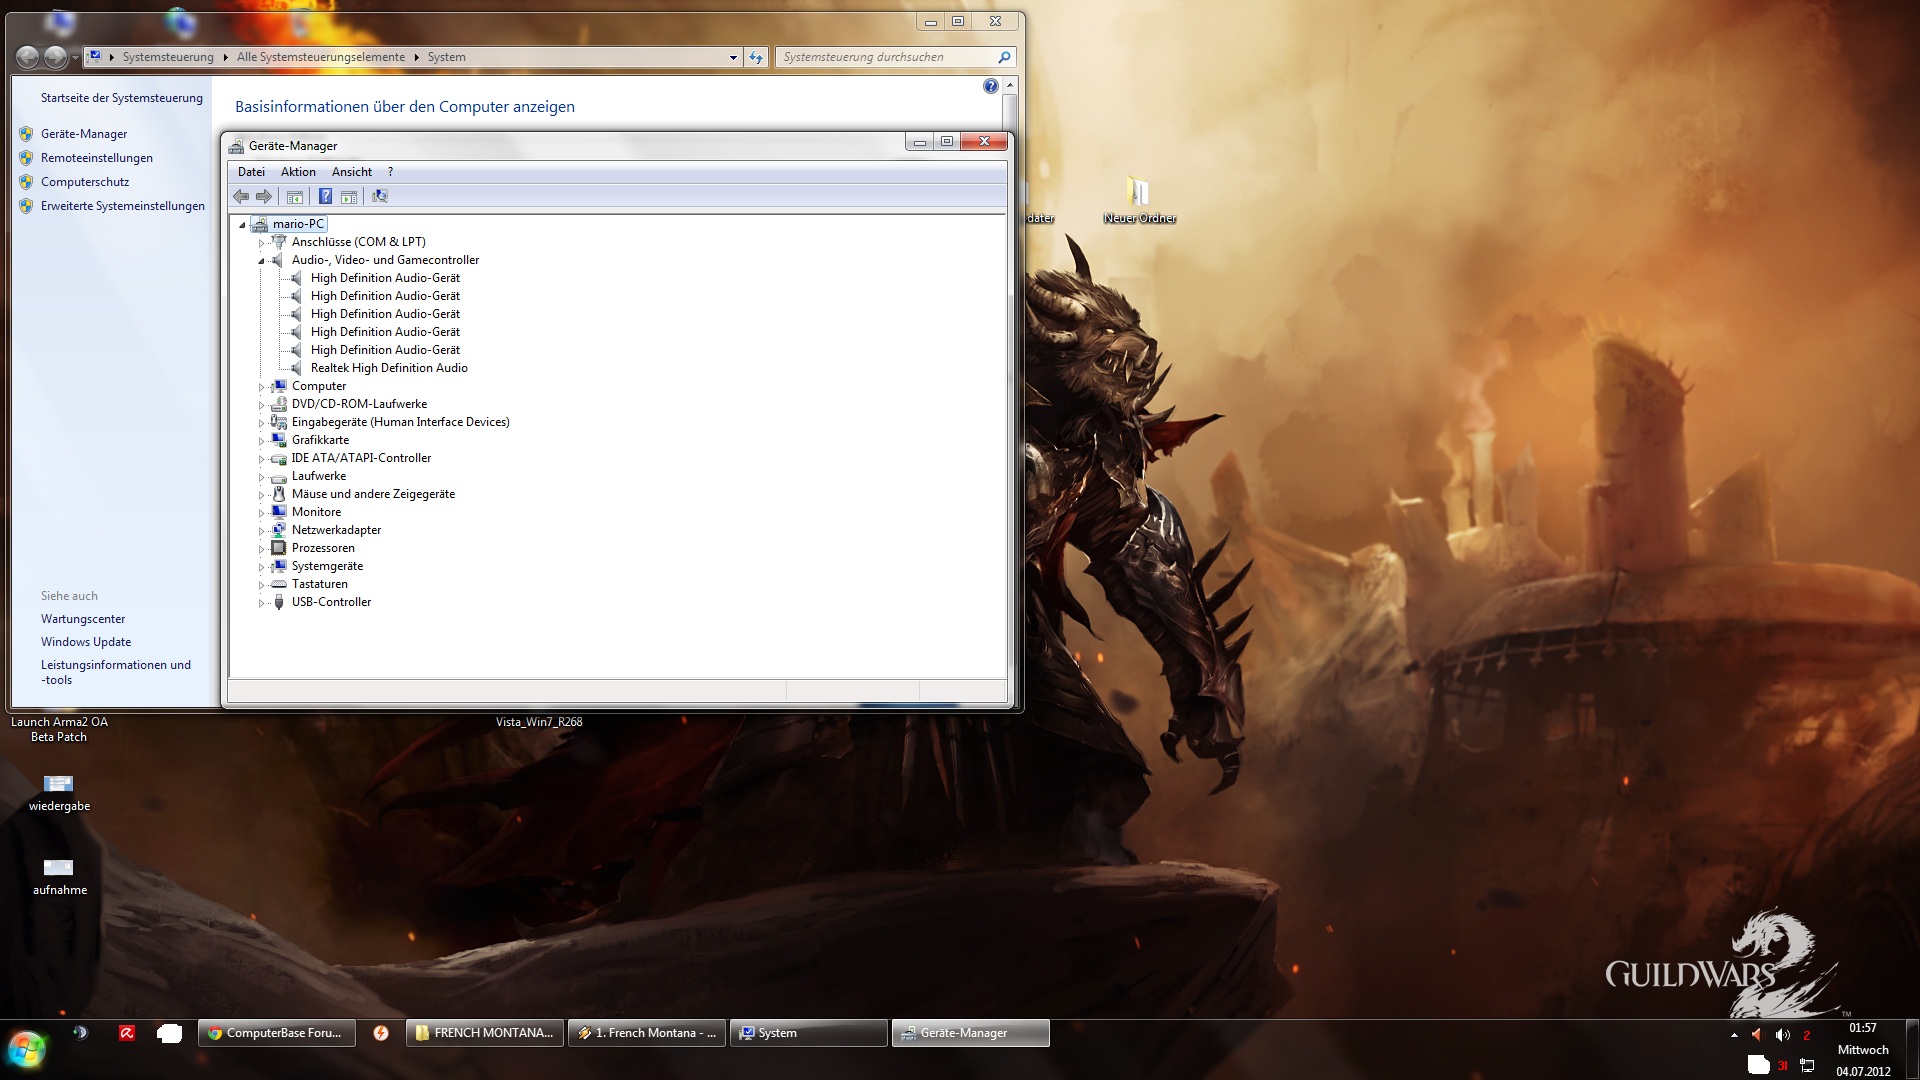Click the refresh button beside address bar

pos(756,57)
